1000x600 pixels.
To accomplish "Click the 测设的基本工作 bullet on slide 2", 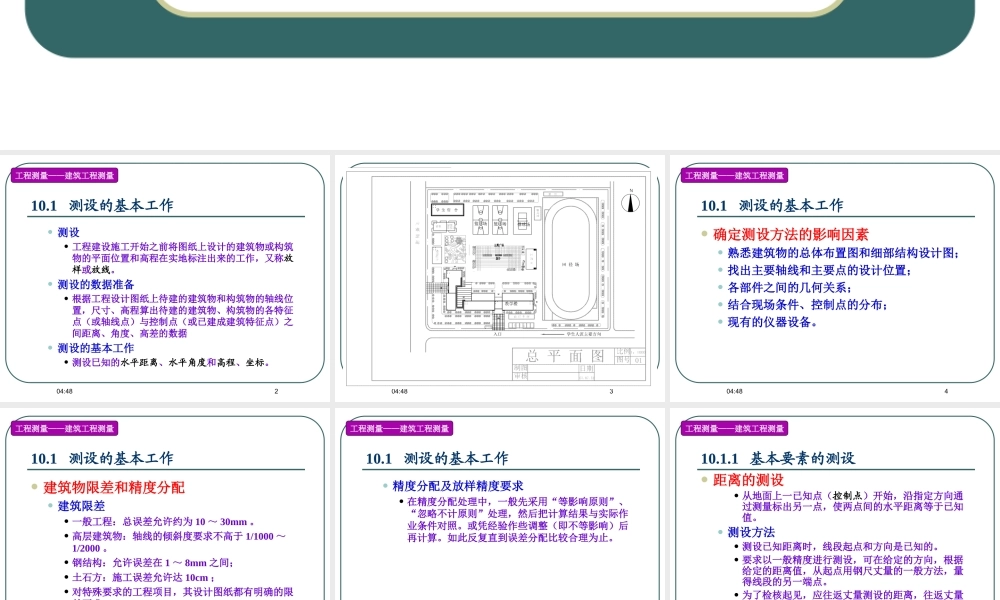I will [96, 348].
